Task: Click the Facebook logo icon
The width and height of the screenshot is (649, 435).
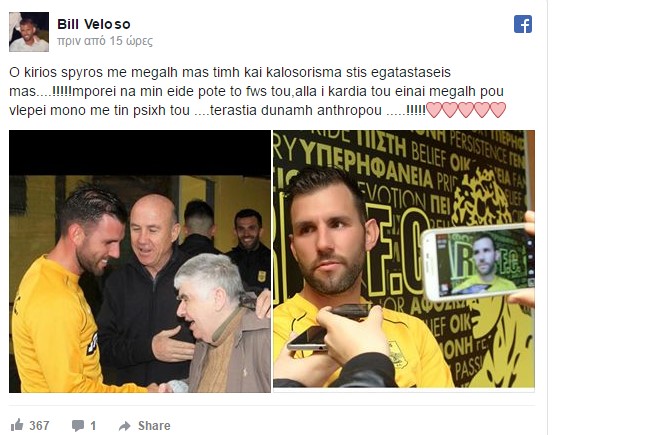Action: [x=523, y=24]
